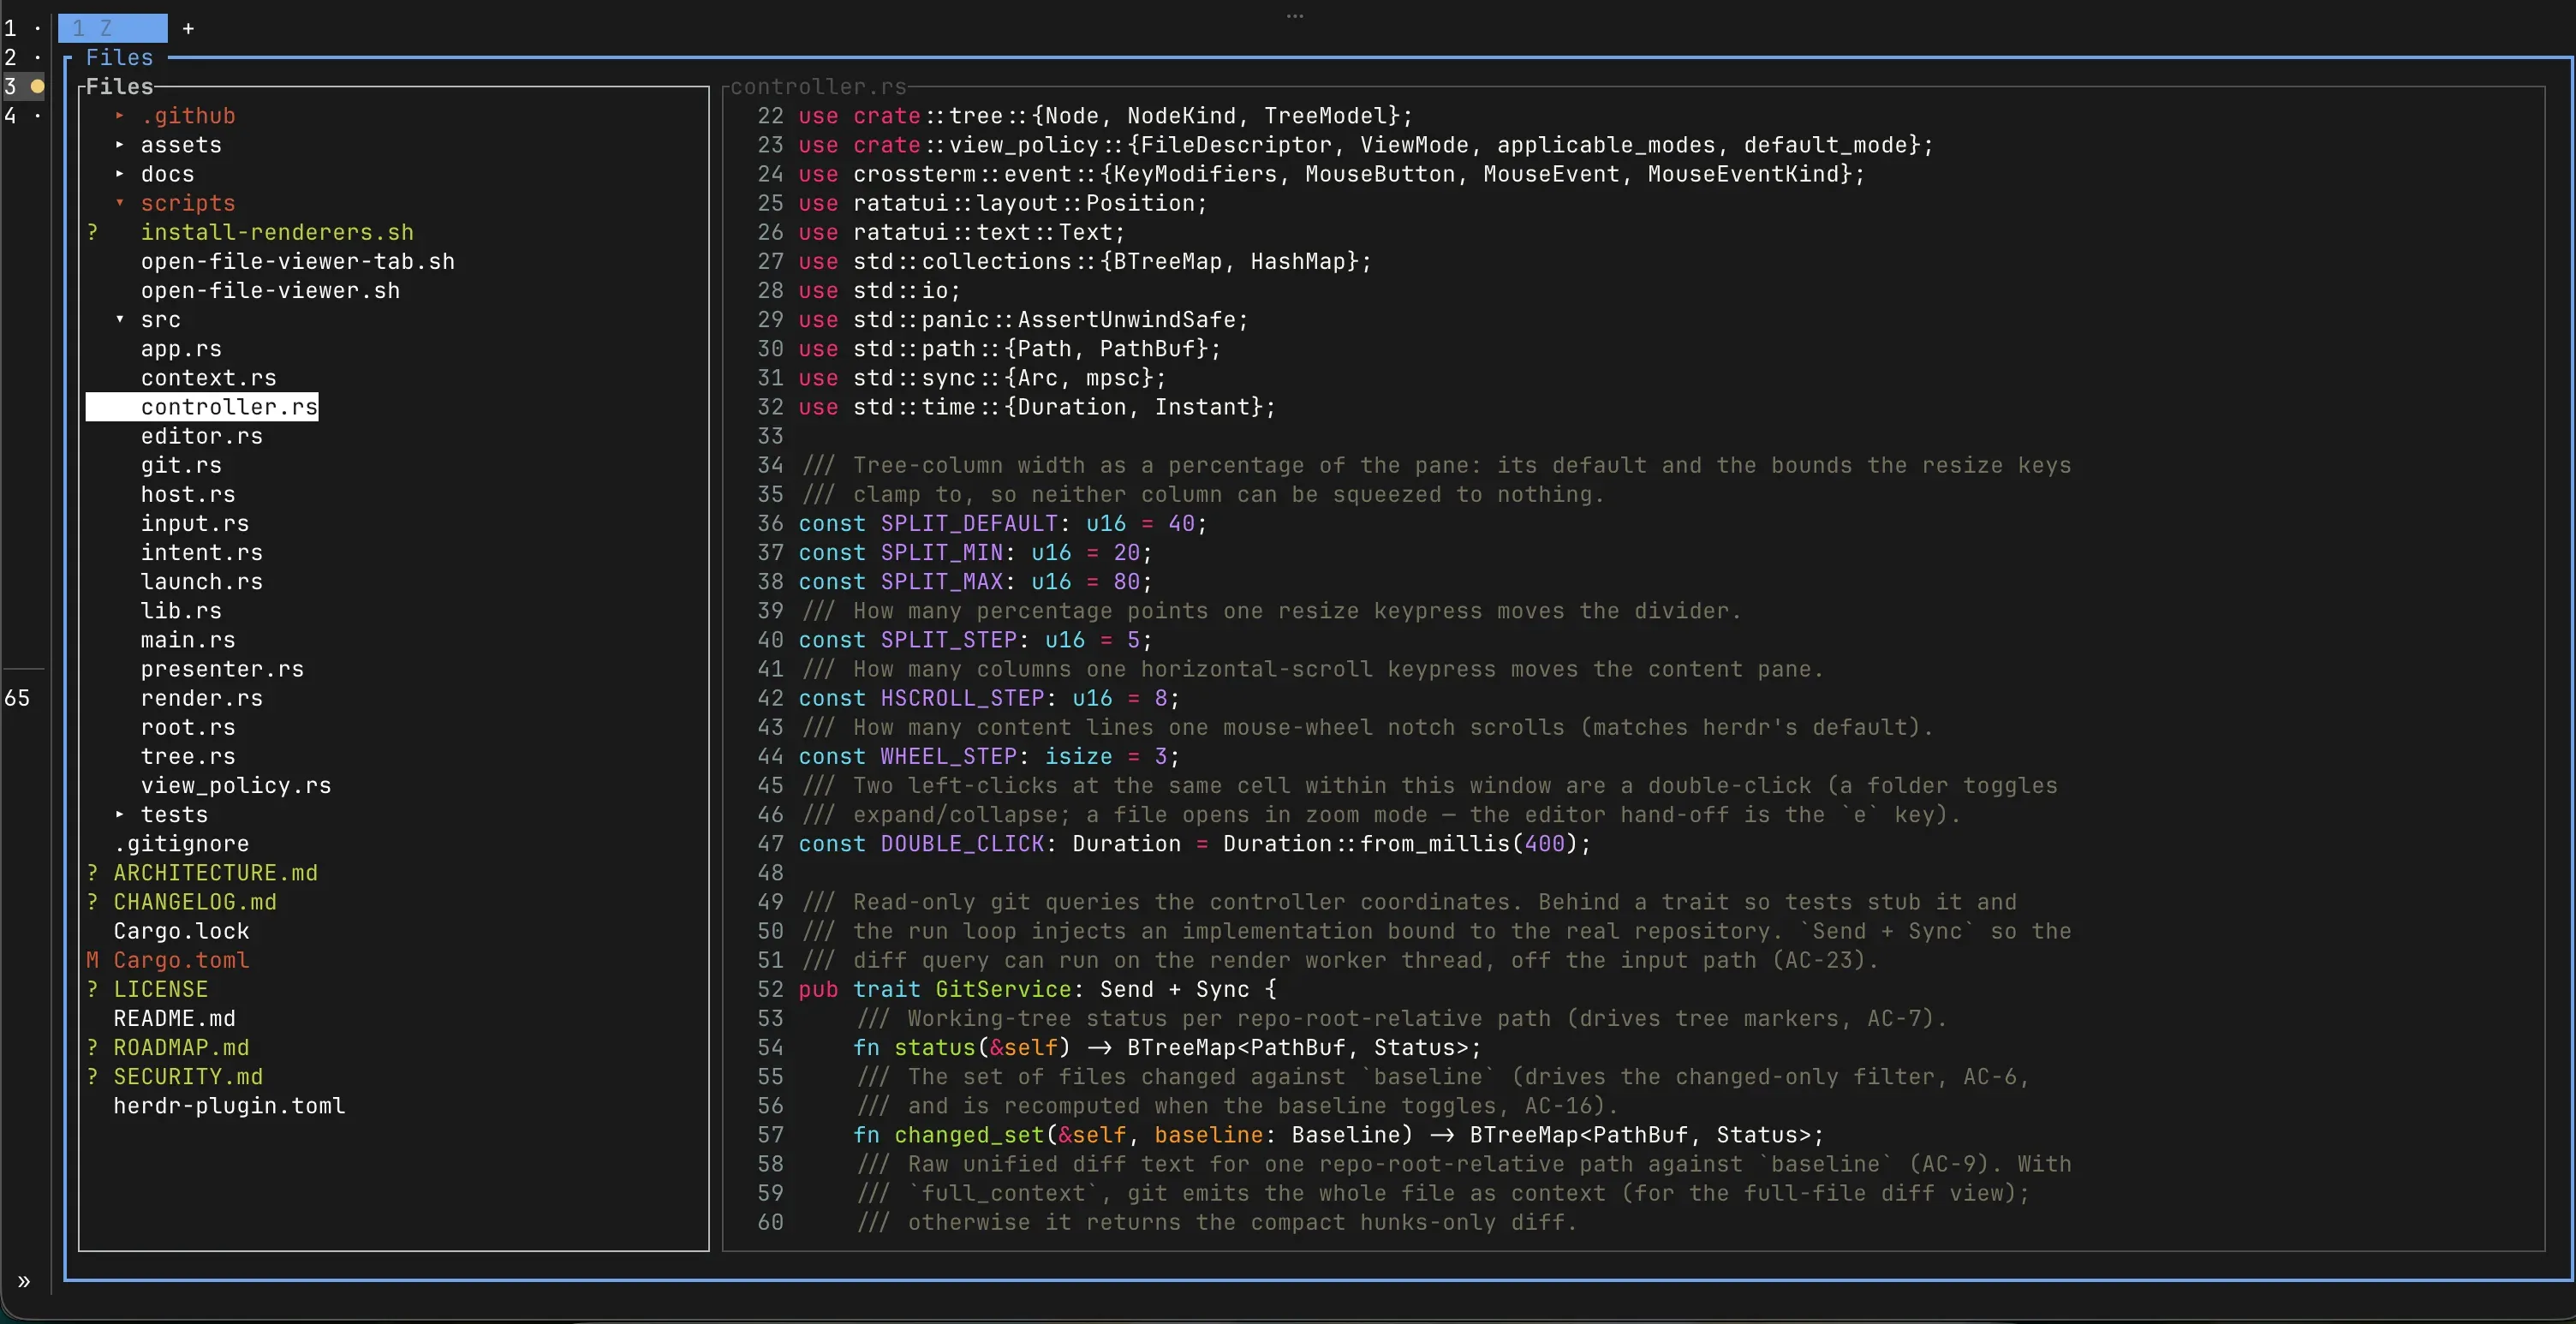Open main.rs from the tree

(188, 639)
